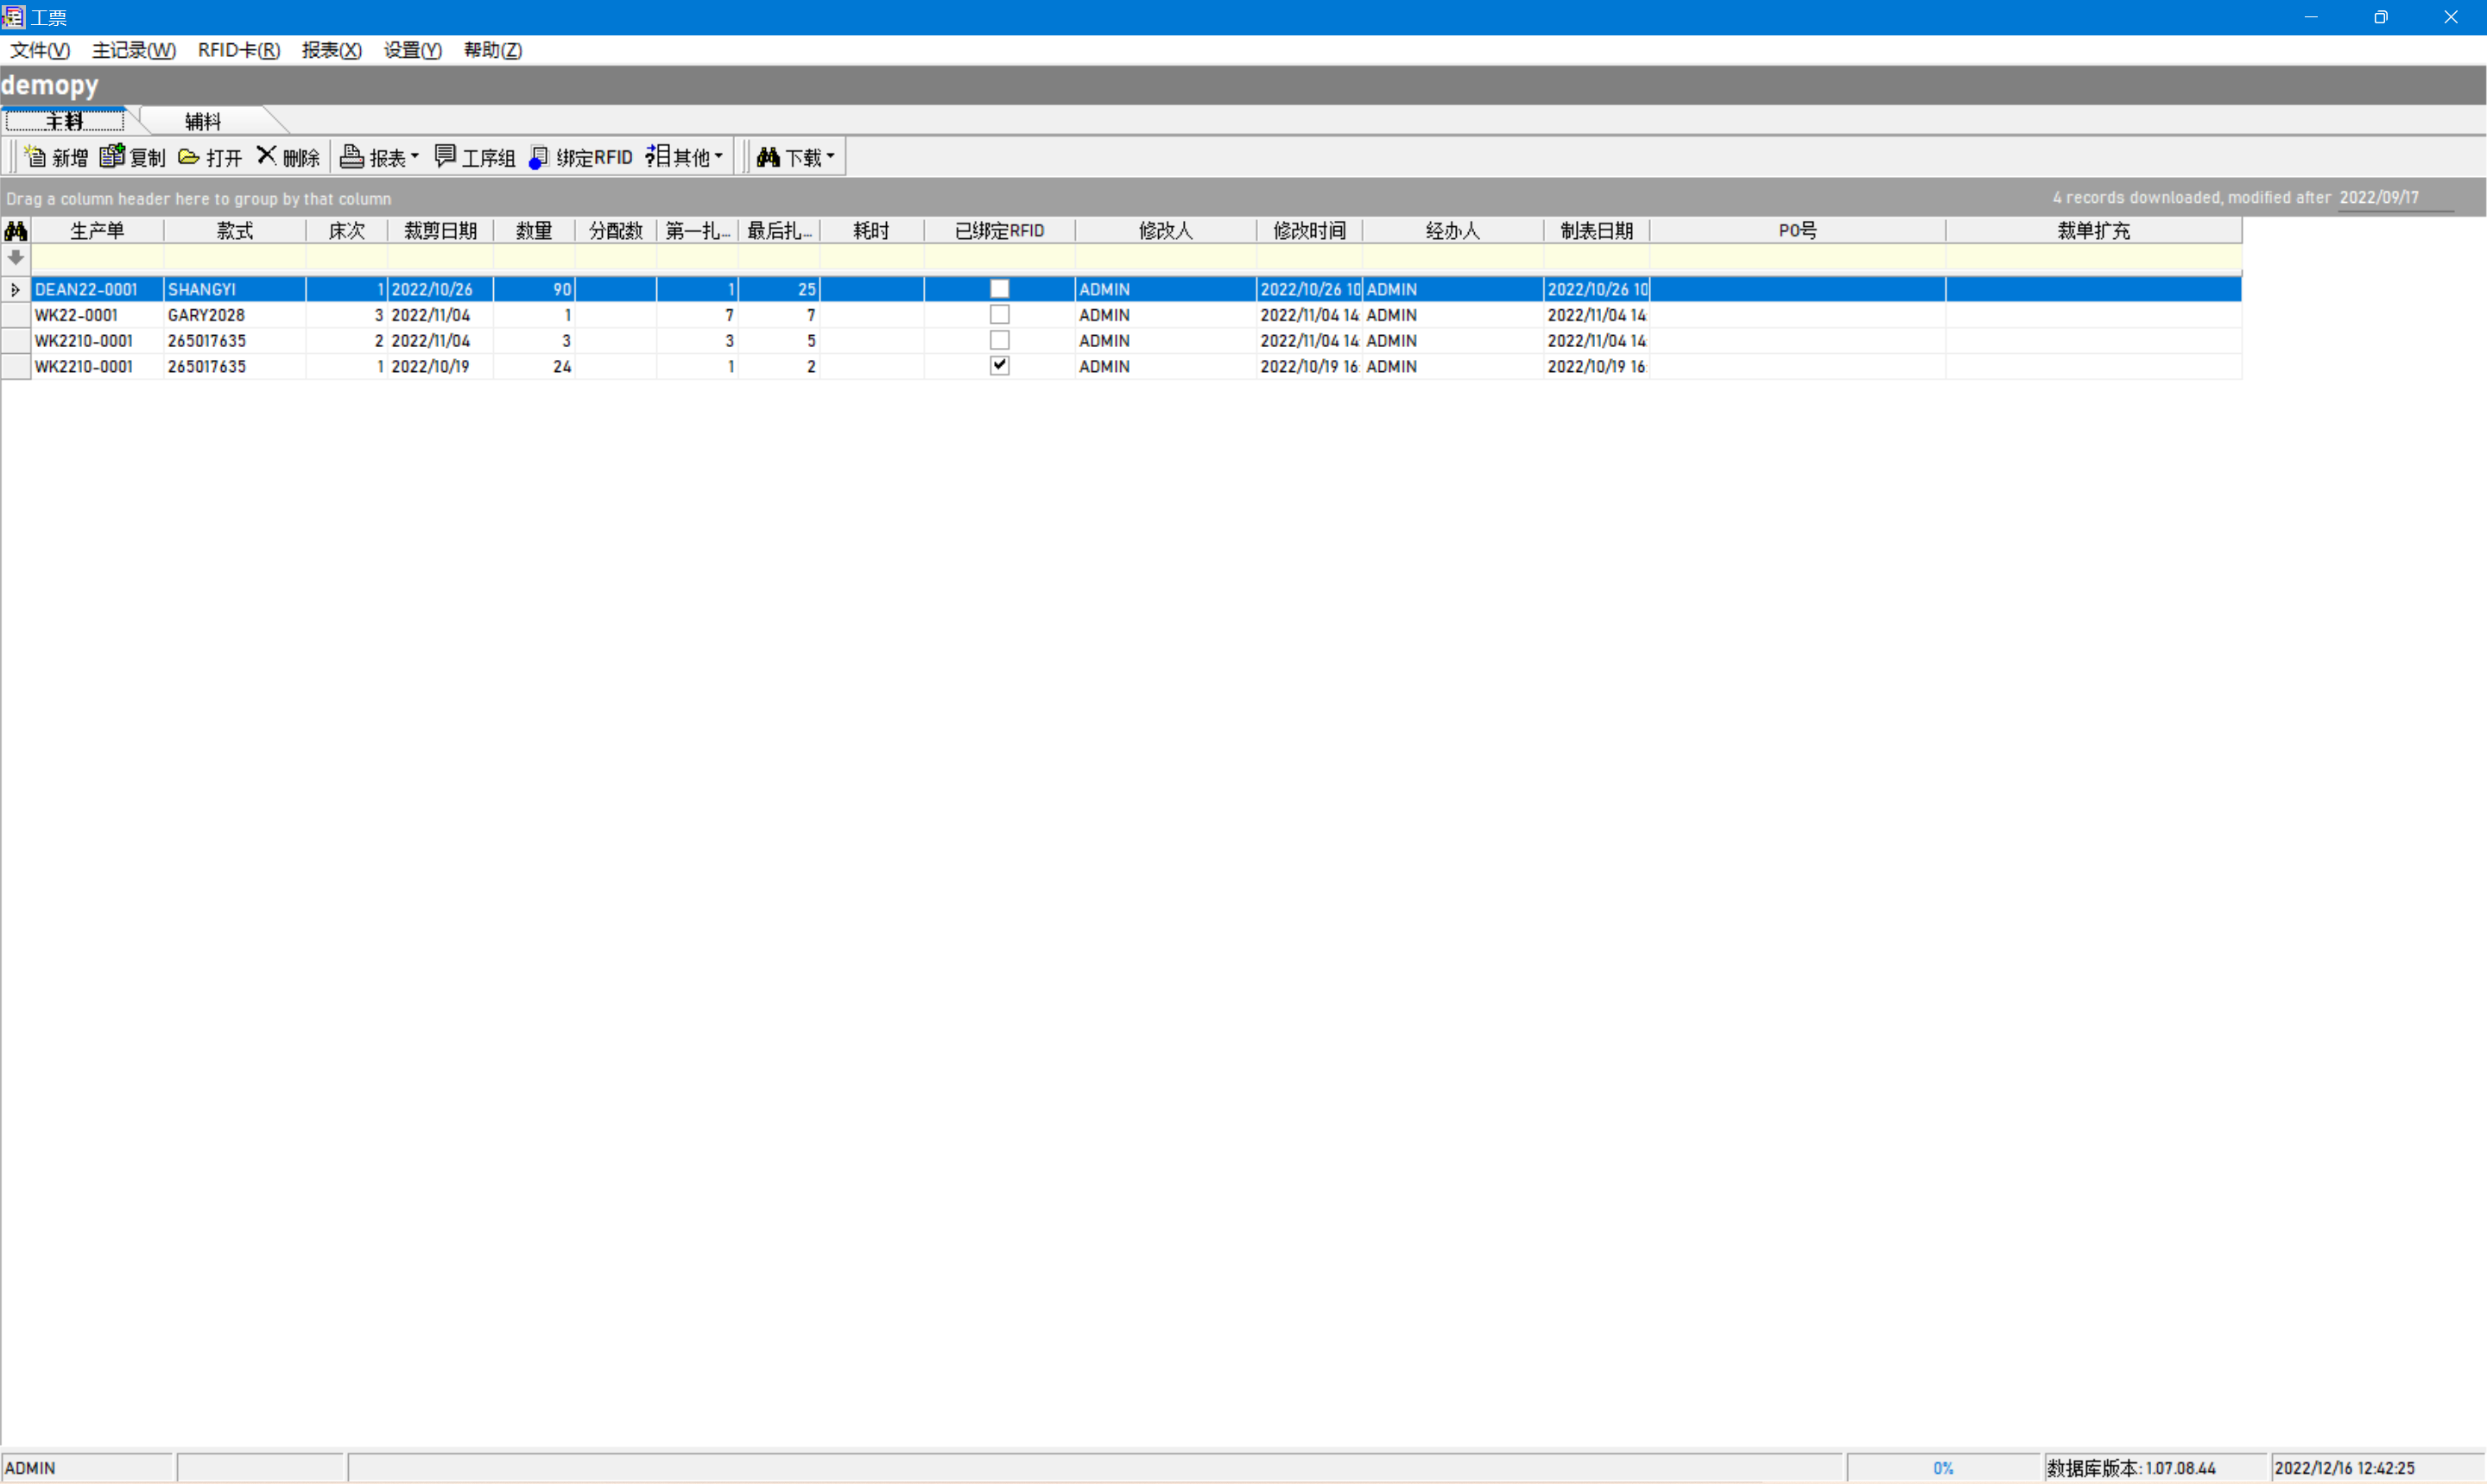
Task: Click the 耗时 column header
Action: coord(872,231)
